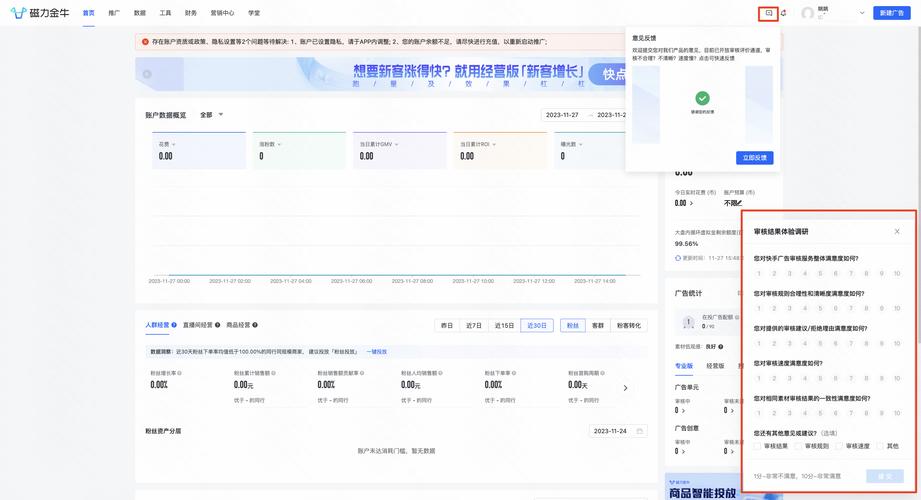
Task: Click the 商品智能投放 promo card
Action: (702, 487)
